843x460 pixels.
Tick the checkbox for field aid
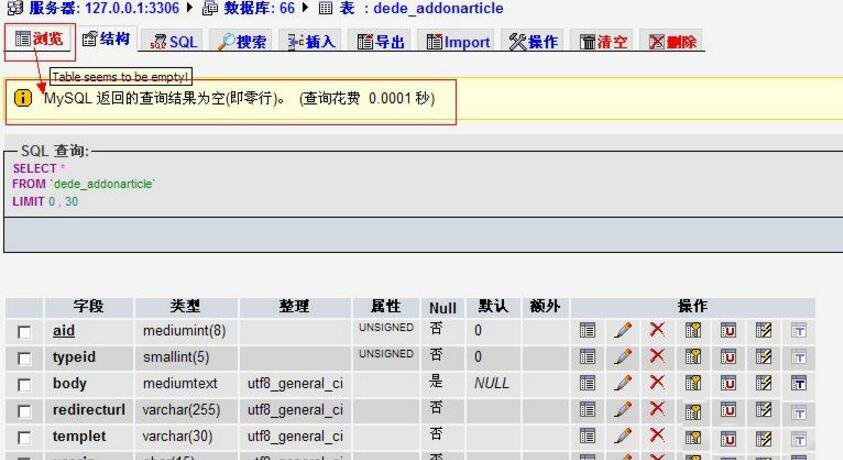coord(24,332)
